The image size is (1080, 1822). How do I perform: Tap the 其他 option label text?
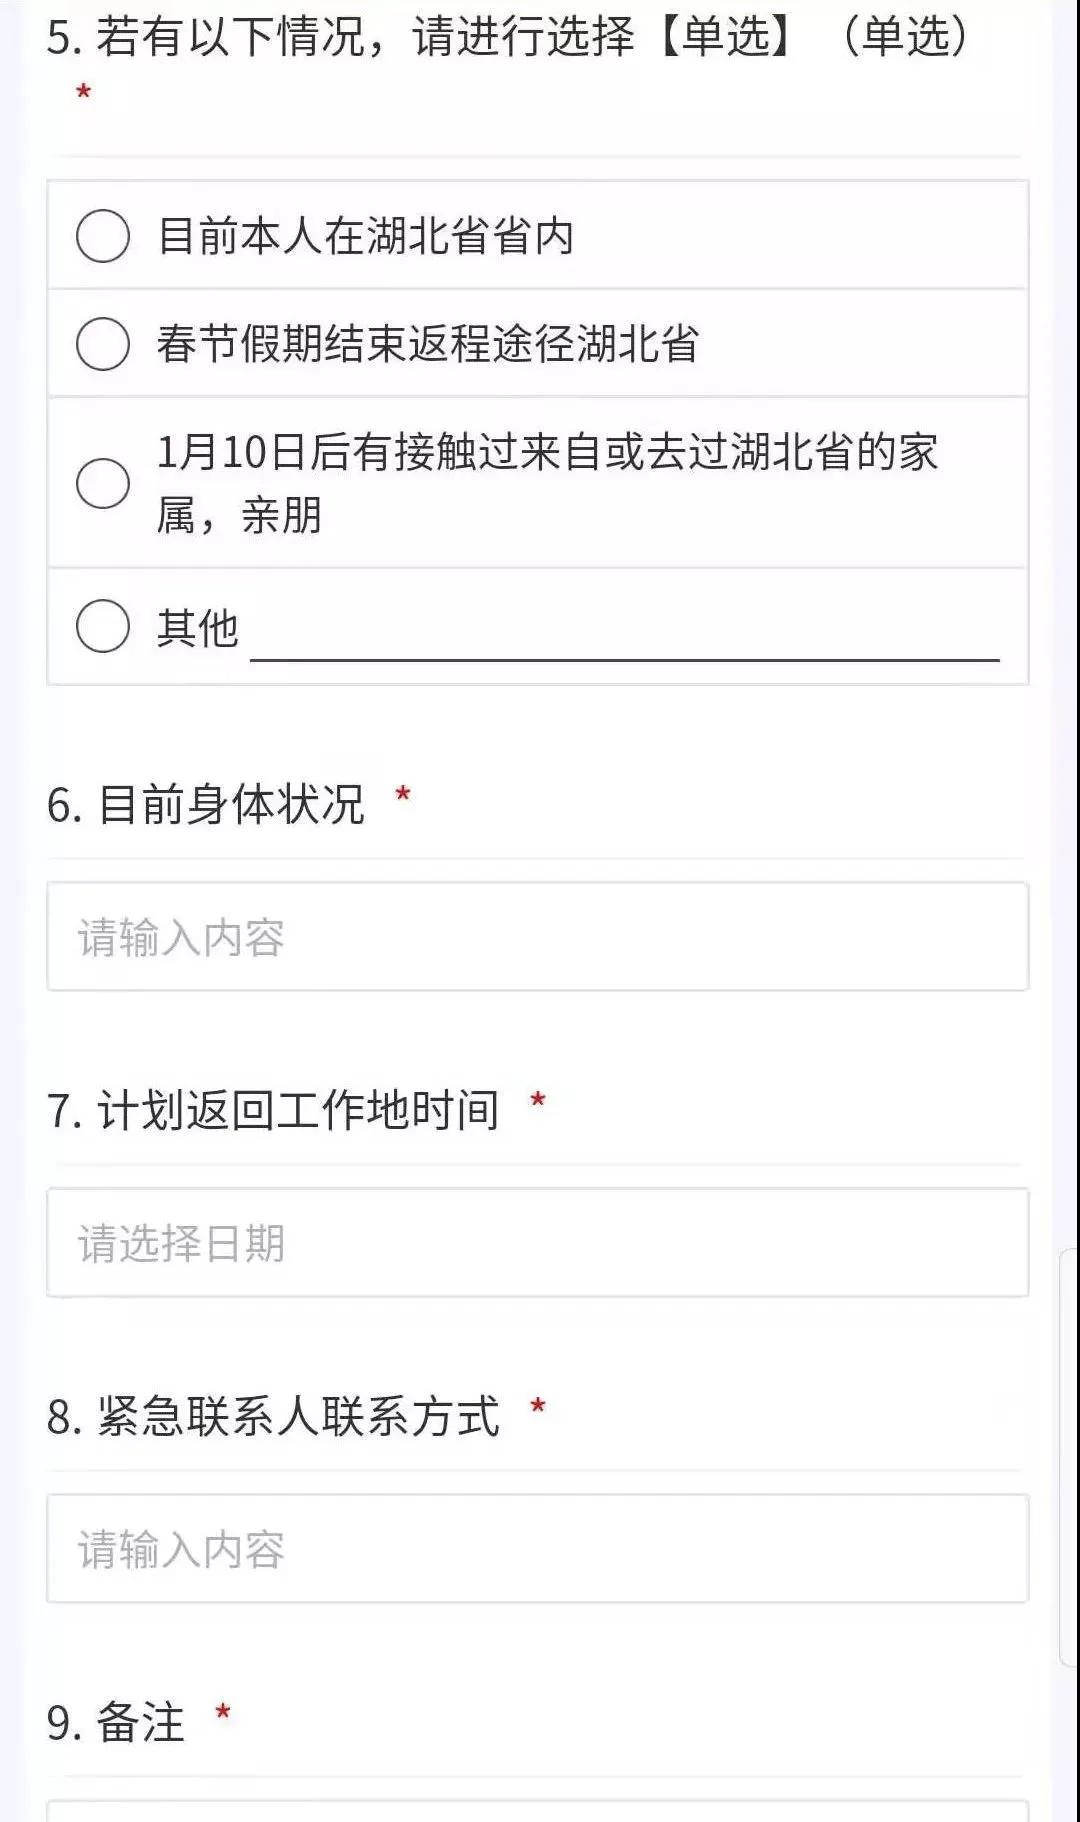pyautogui.click(x=198, y=628)
